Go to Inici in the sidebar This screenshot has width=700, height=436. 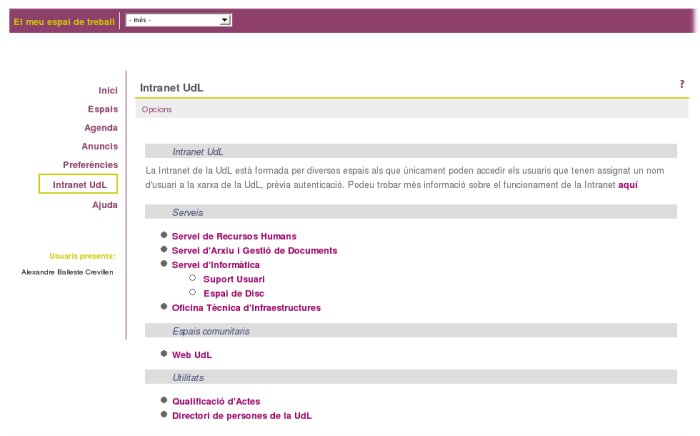click(x=108, y=91)
